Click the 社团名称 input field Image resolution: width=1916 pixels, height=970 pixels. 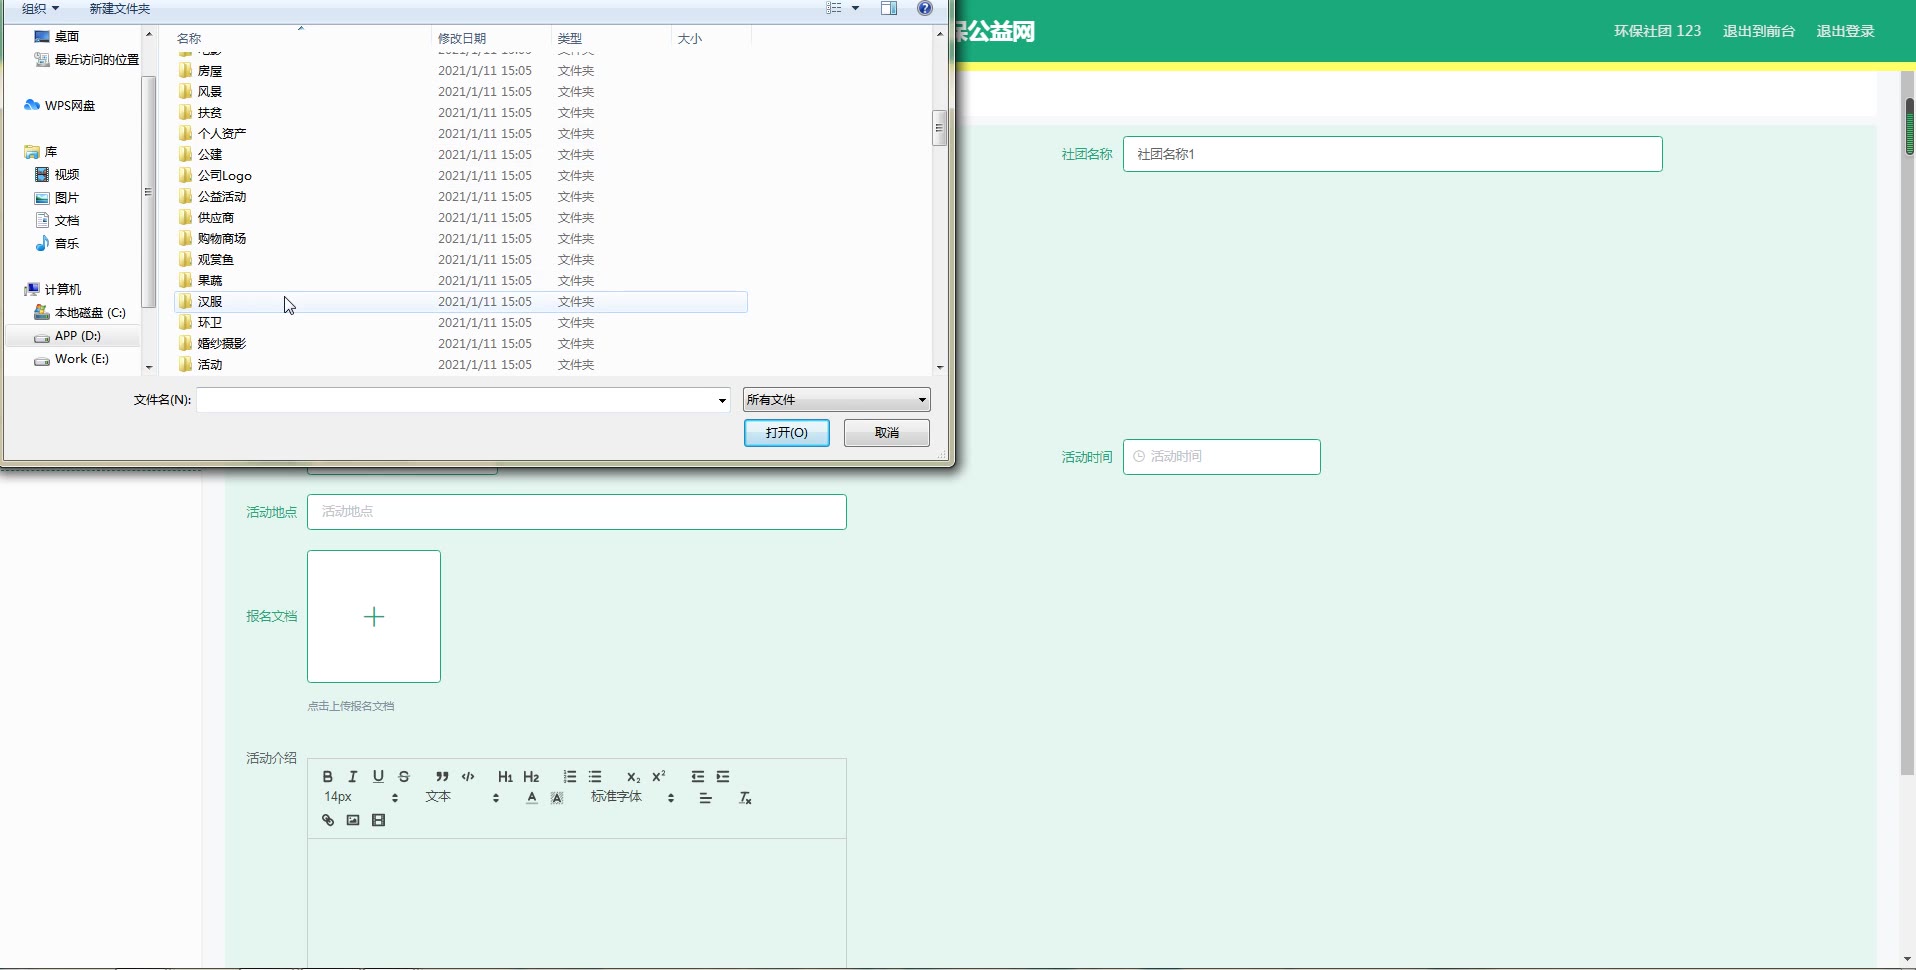(x=1393, y=154)
